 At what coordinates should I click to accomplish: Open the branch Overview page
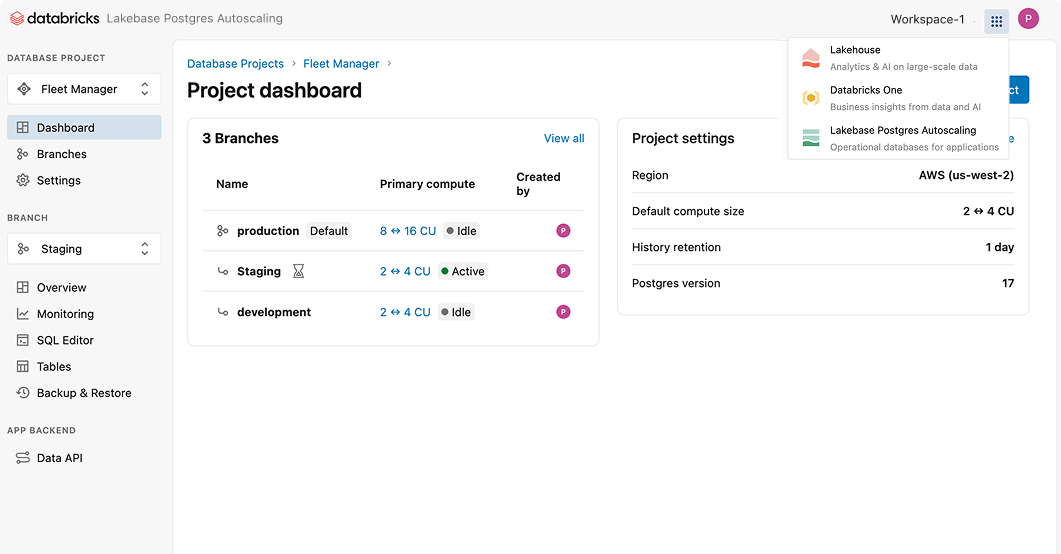click(62, 288)
